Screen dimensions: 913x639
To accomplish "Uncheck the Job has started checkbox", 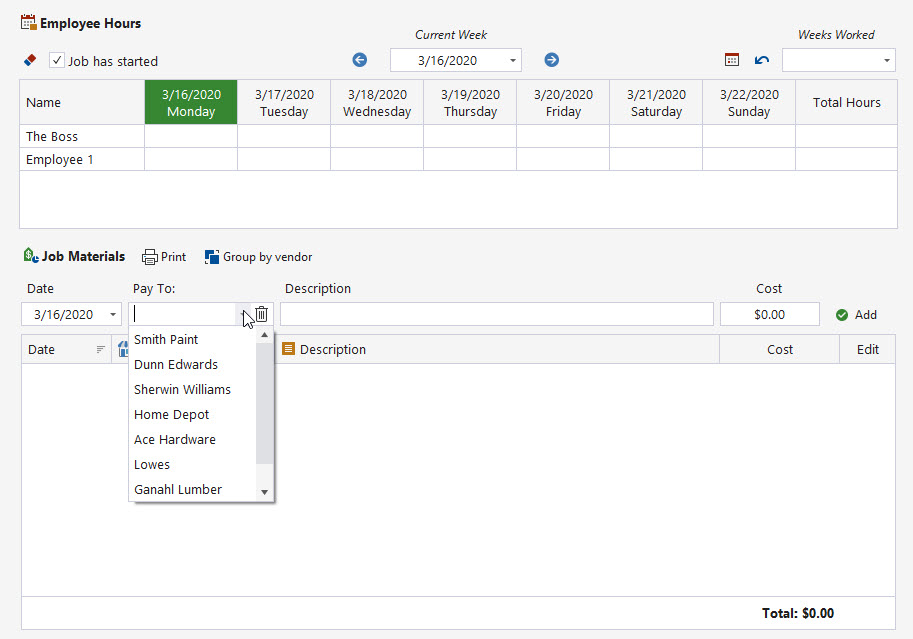I will pyautogui.click(x=57, y=60).
